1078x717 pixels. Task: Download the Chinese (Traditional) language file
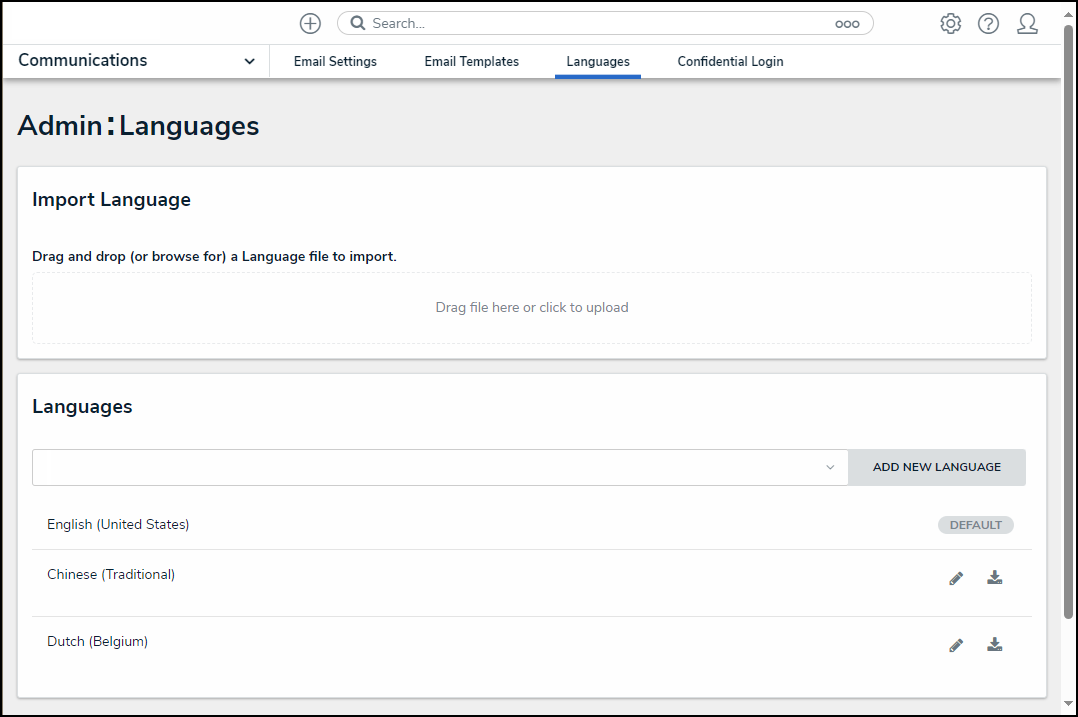tap(994, 578)
